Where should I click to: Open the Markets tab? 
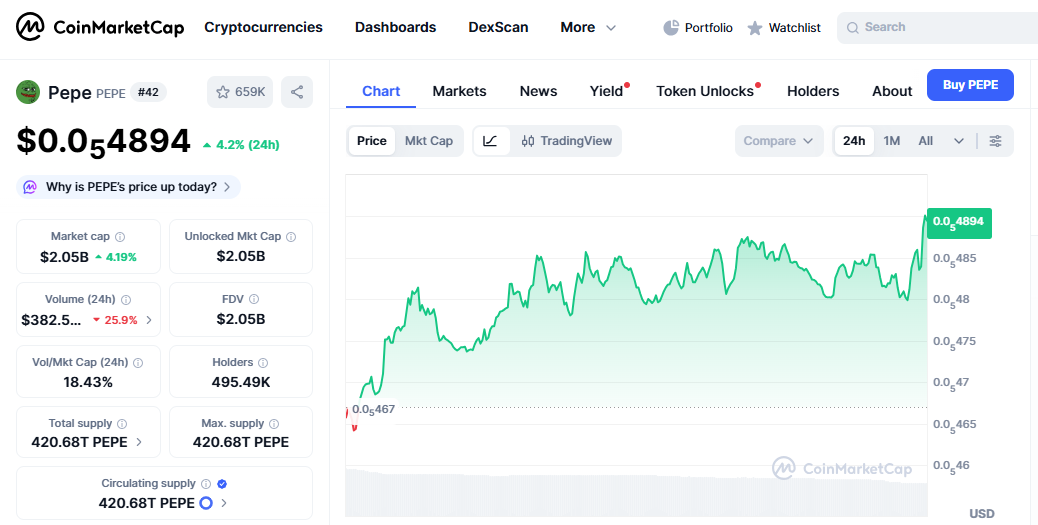tap(459, 91)
